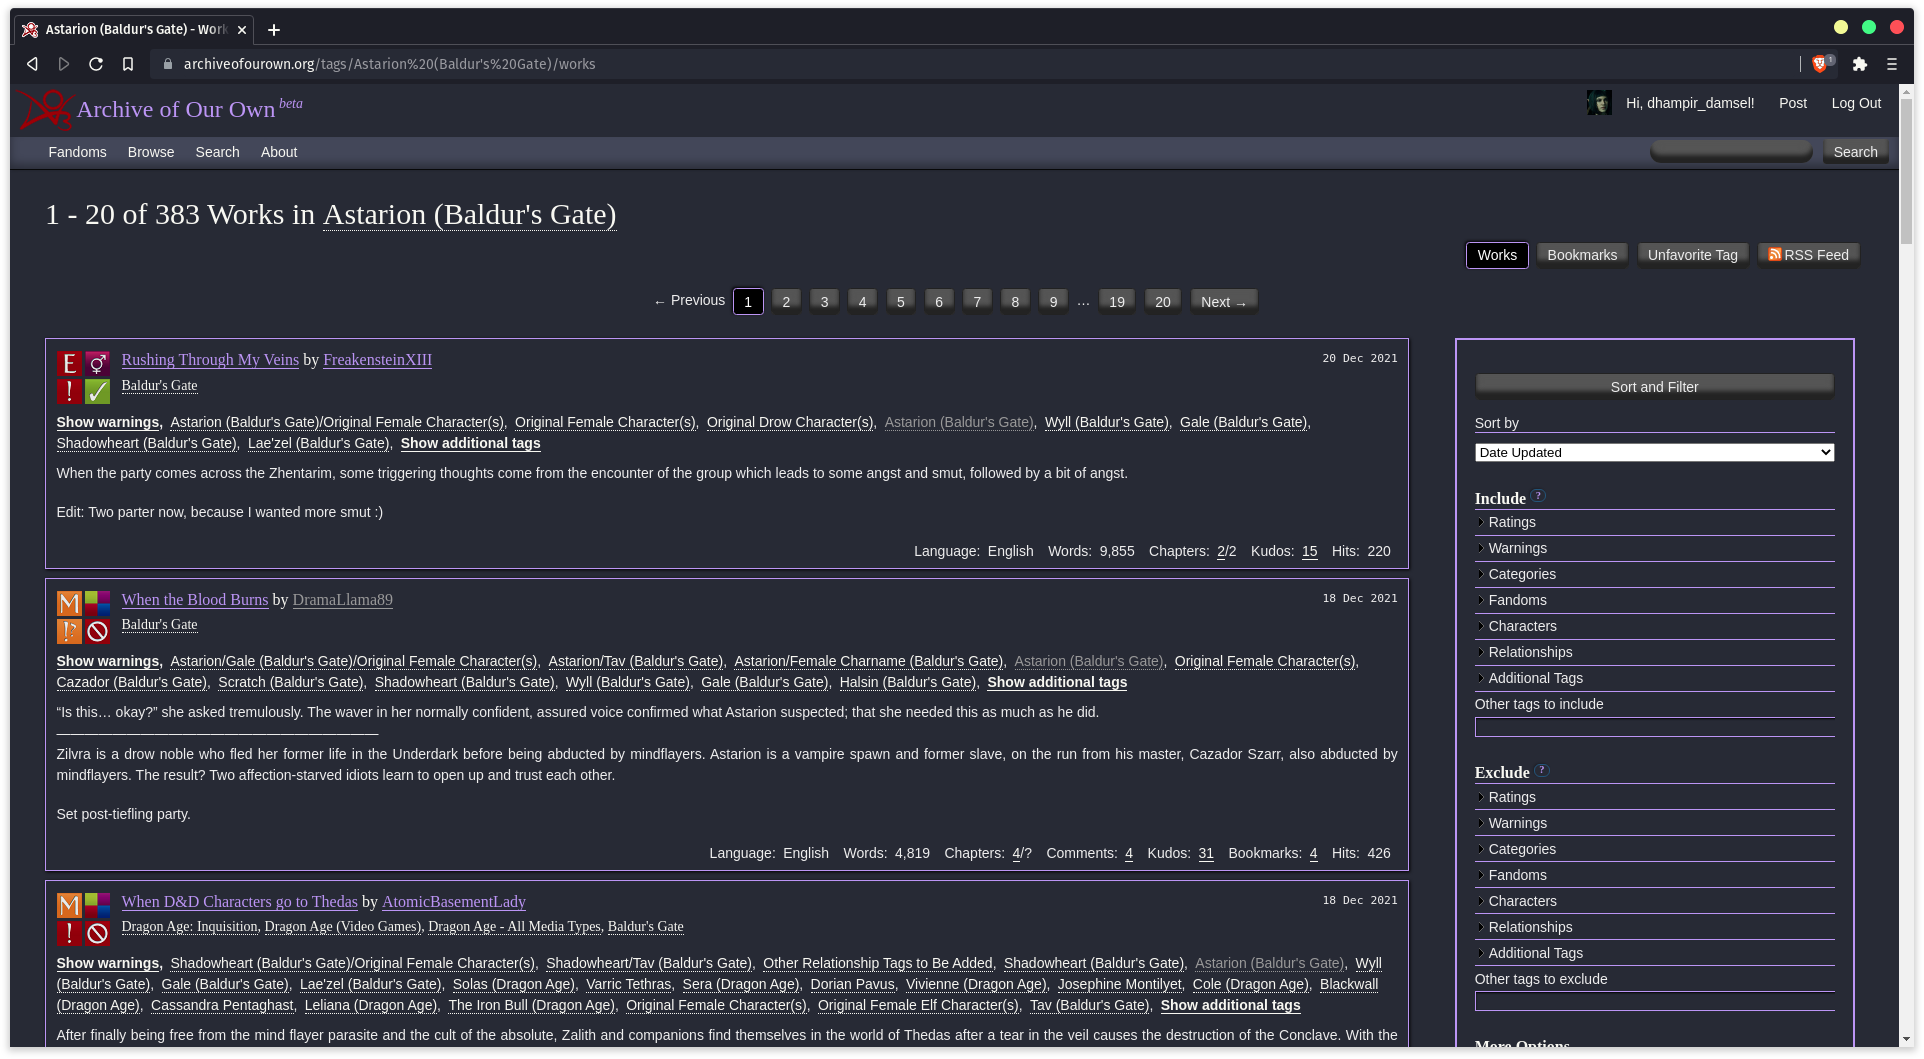Expand Exclude Characters filter

pos(1654,901)
